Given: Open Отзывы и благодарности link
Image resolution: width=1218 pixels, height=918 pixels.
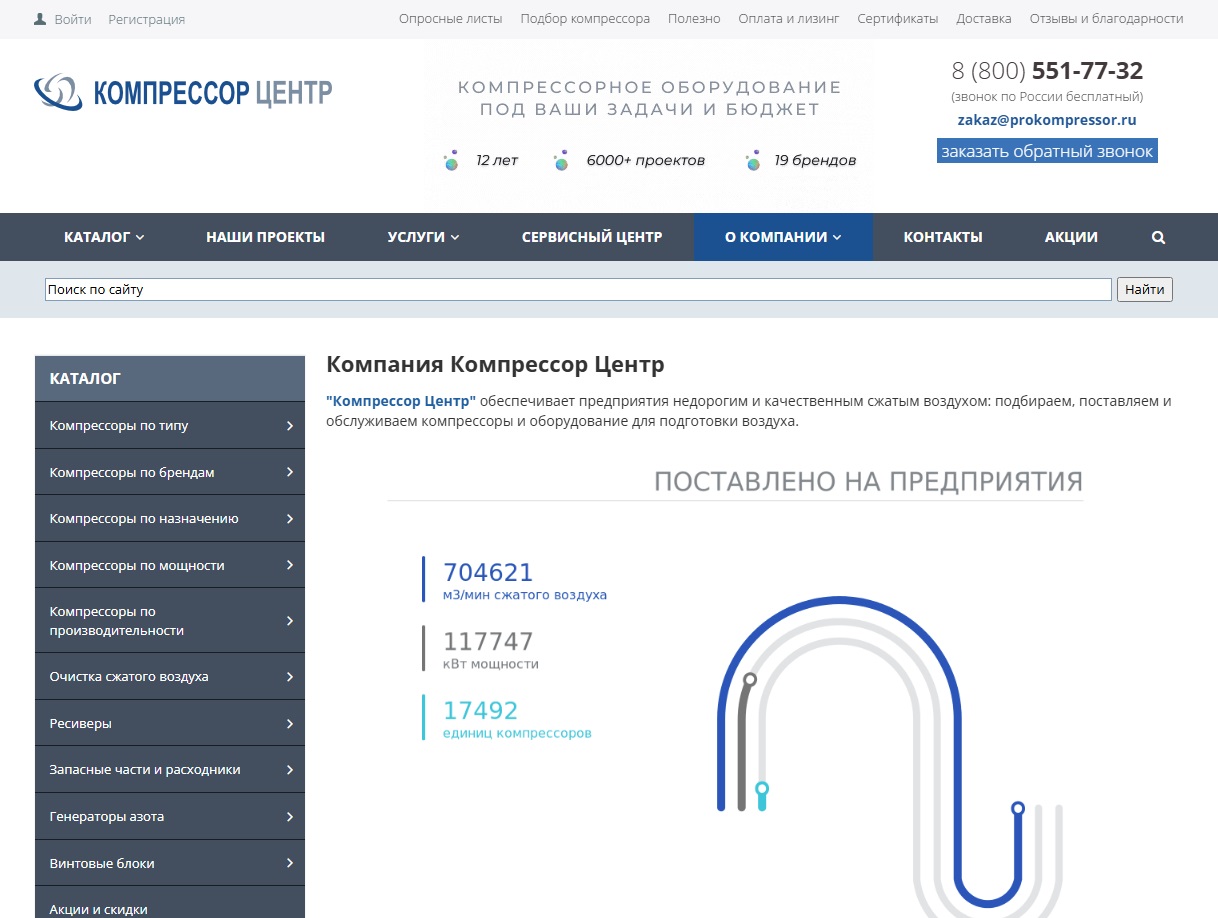Looking at the screenshot, I should pos(1106,19).
